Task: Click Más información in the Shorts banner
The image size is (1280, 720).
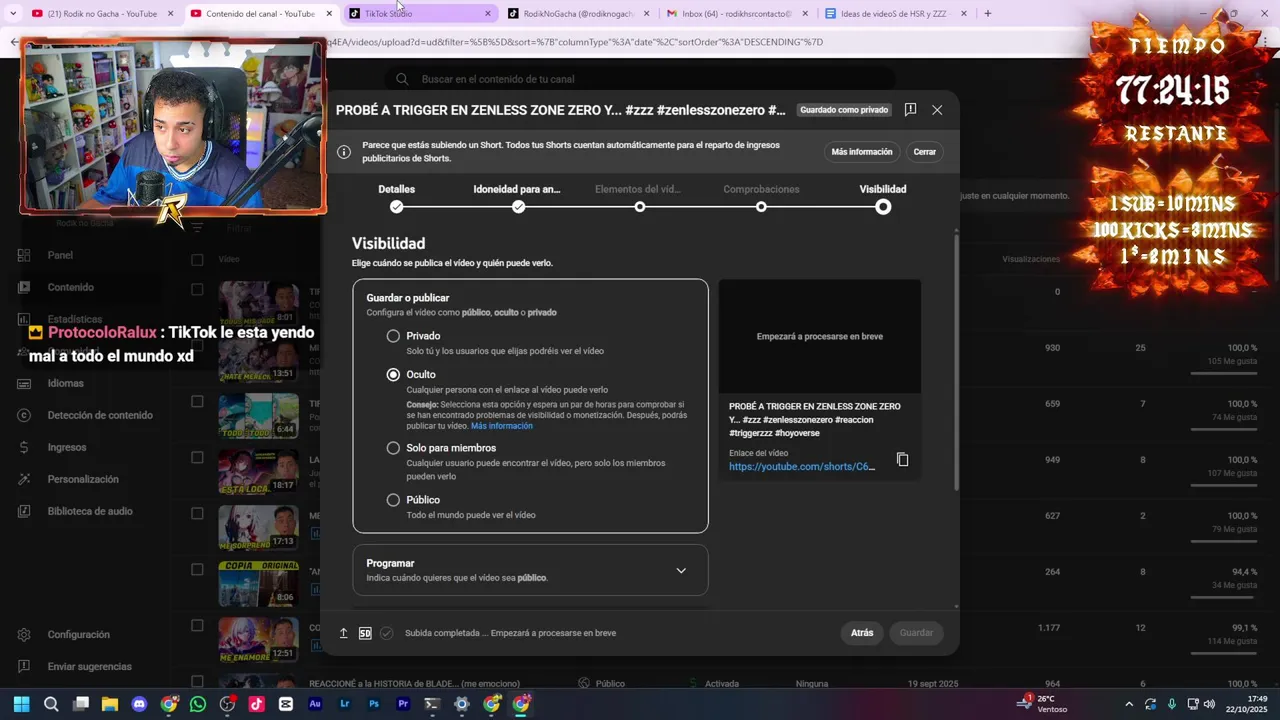Action: 862,152
